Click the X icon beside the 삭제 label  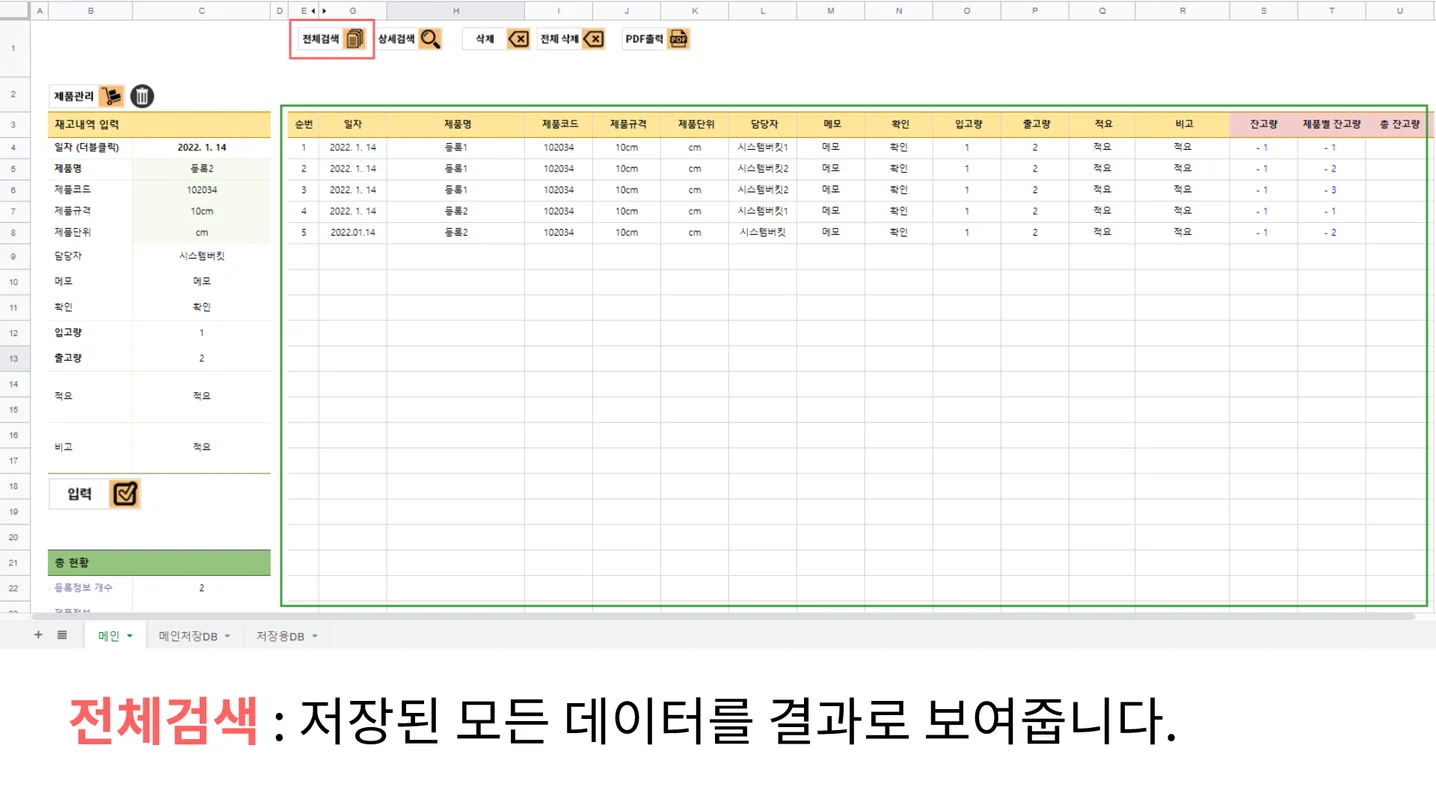coord(517,40)
